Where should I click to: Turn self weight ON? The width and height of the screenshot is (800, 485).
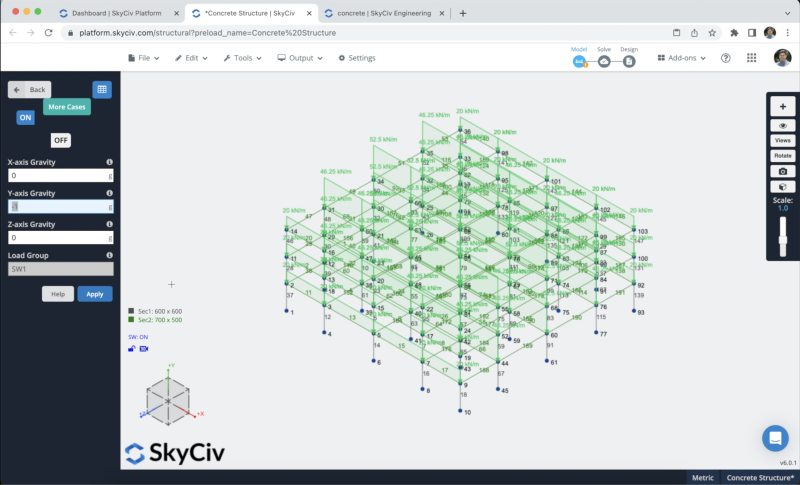coord(25,118)
